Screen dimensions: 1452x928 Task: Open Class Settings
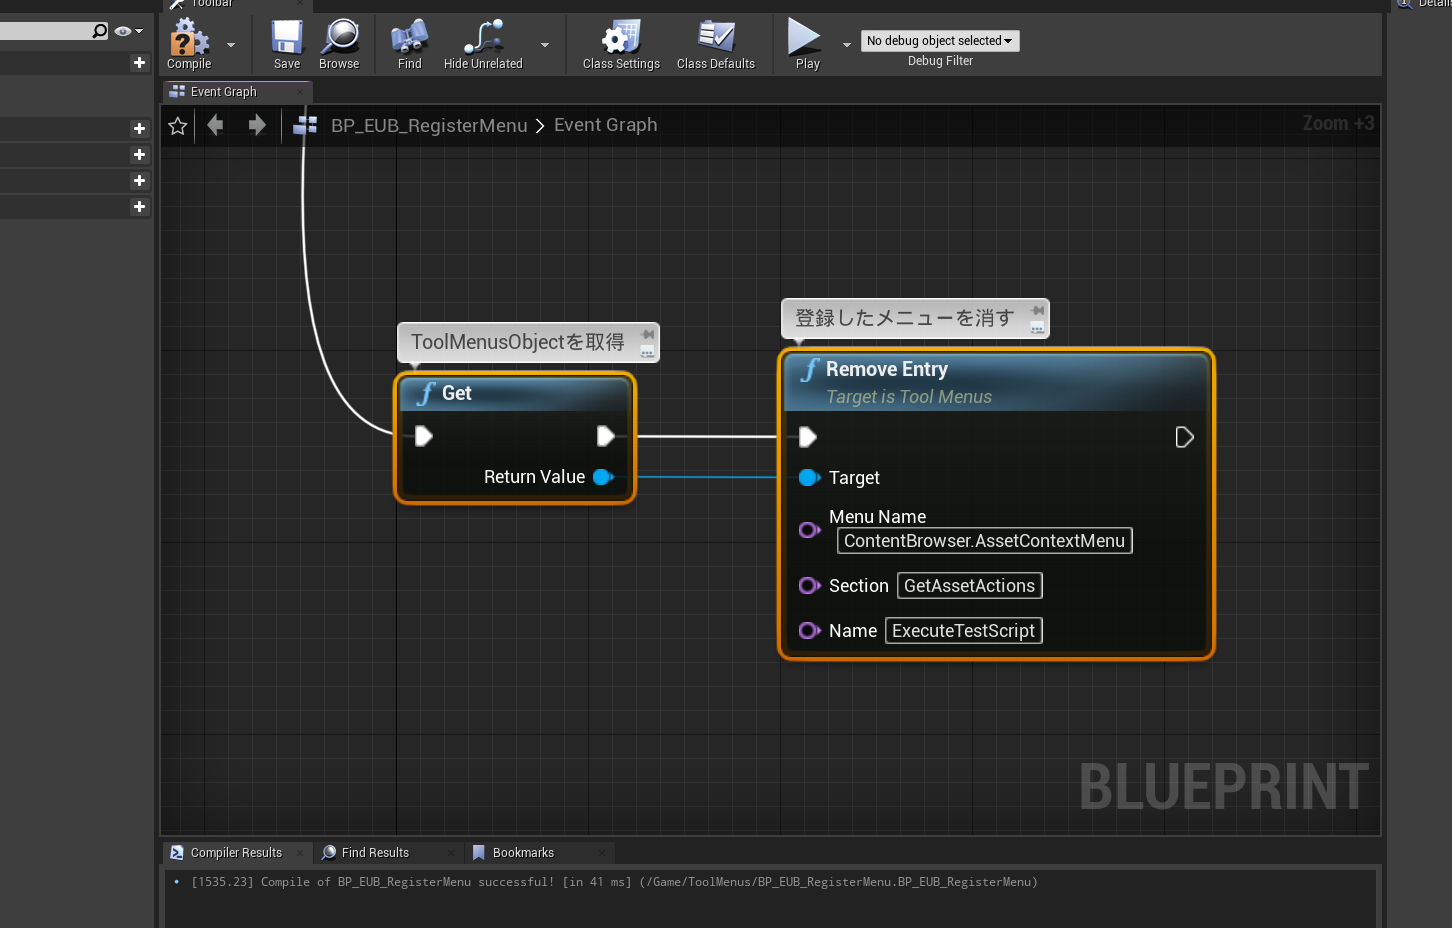pos(620,43)
